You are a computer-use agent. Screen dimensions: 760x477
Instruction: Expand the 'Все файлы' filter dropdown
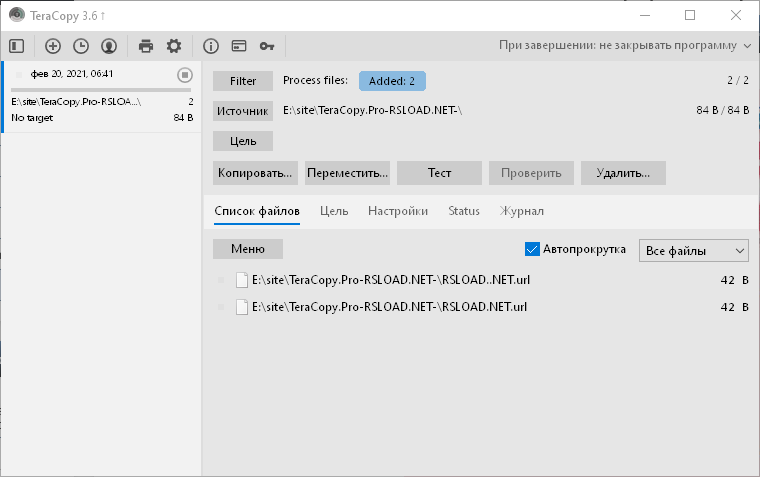coord(694,250)
